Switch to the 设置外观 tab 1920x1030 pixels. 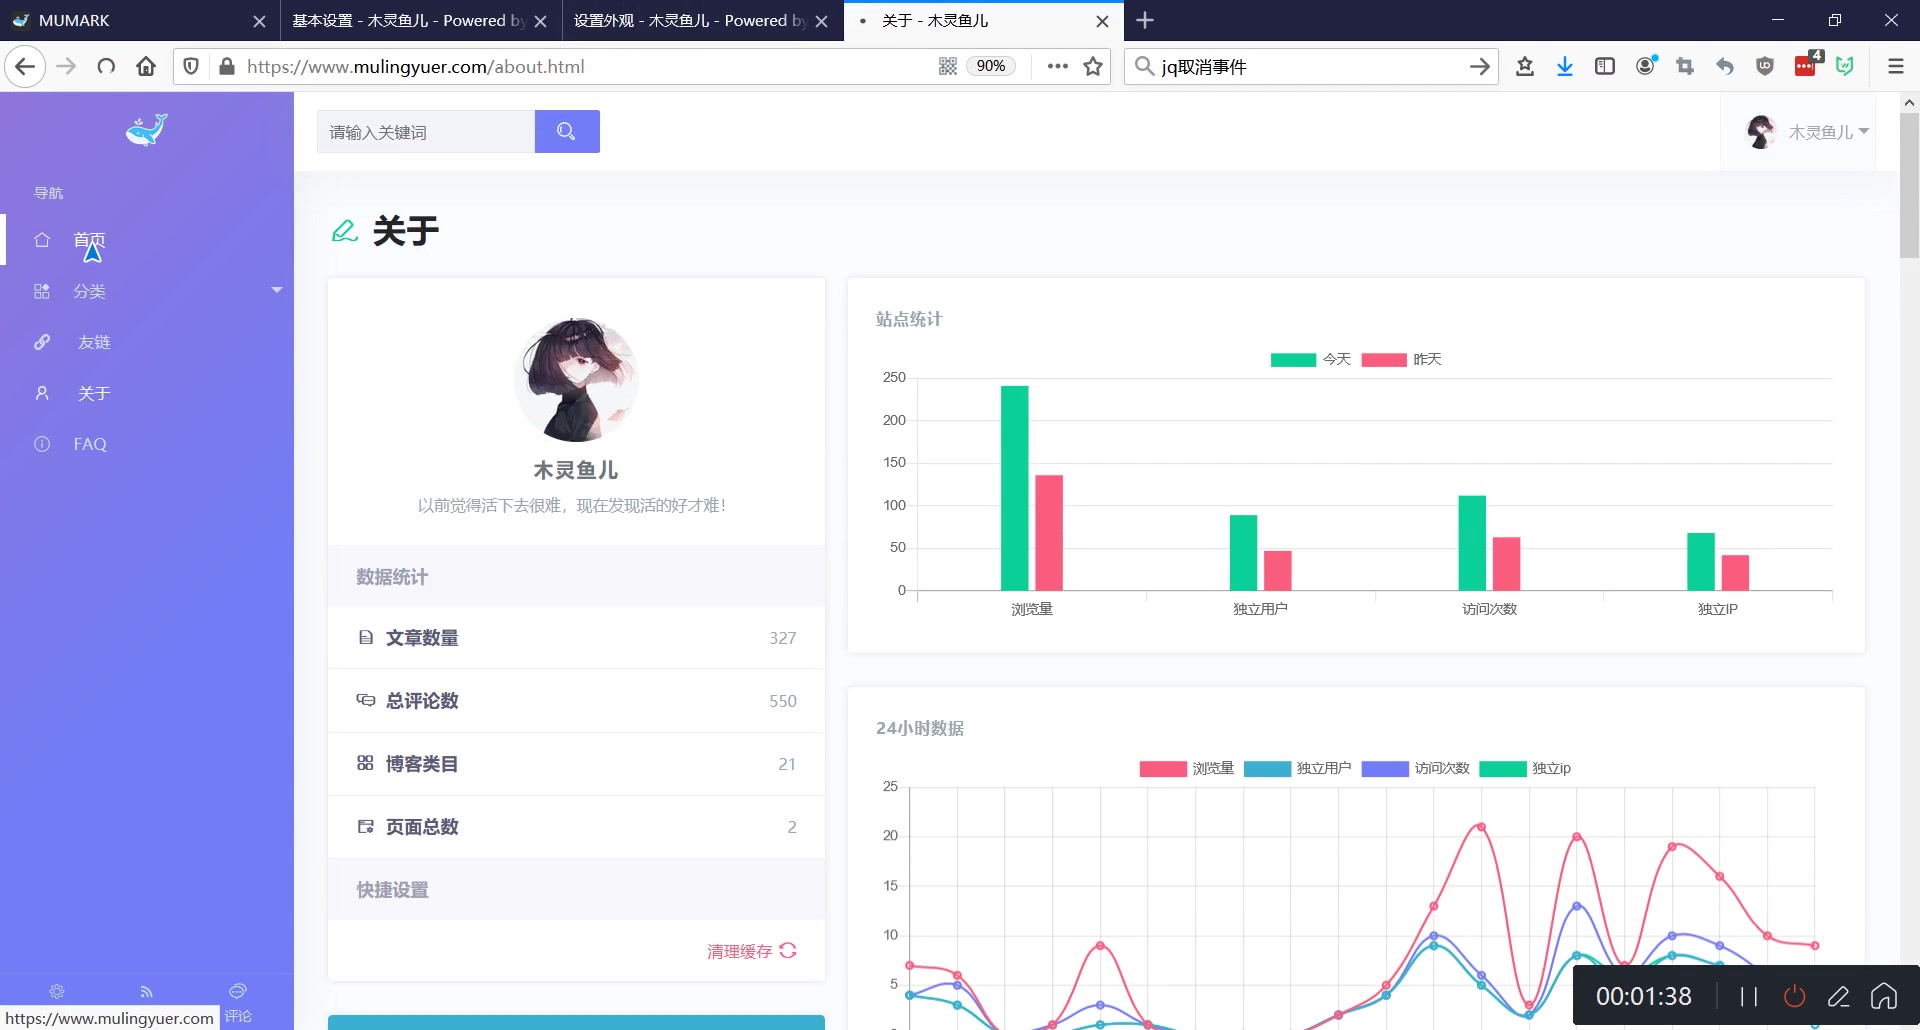(703, 21)
